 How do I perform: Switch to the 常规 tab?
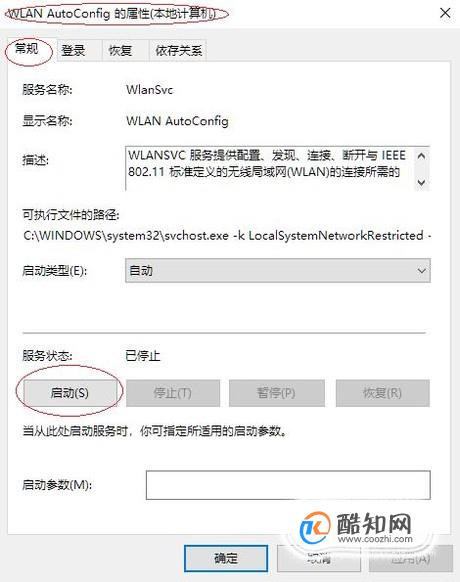27,49
